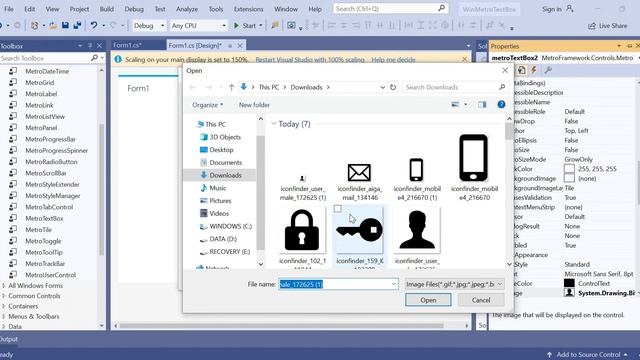
Task: Click the Refresh icon beside address bar
Action: [x=393, y=87]
